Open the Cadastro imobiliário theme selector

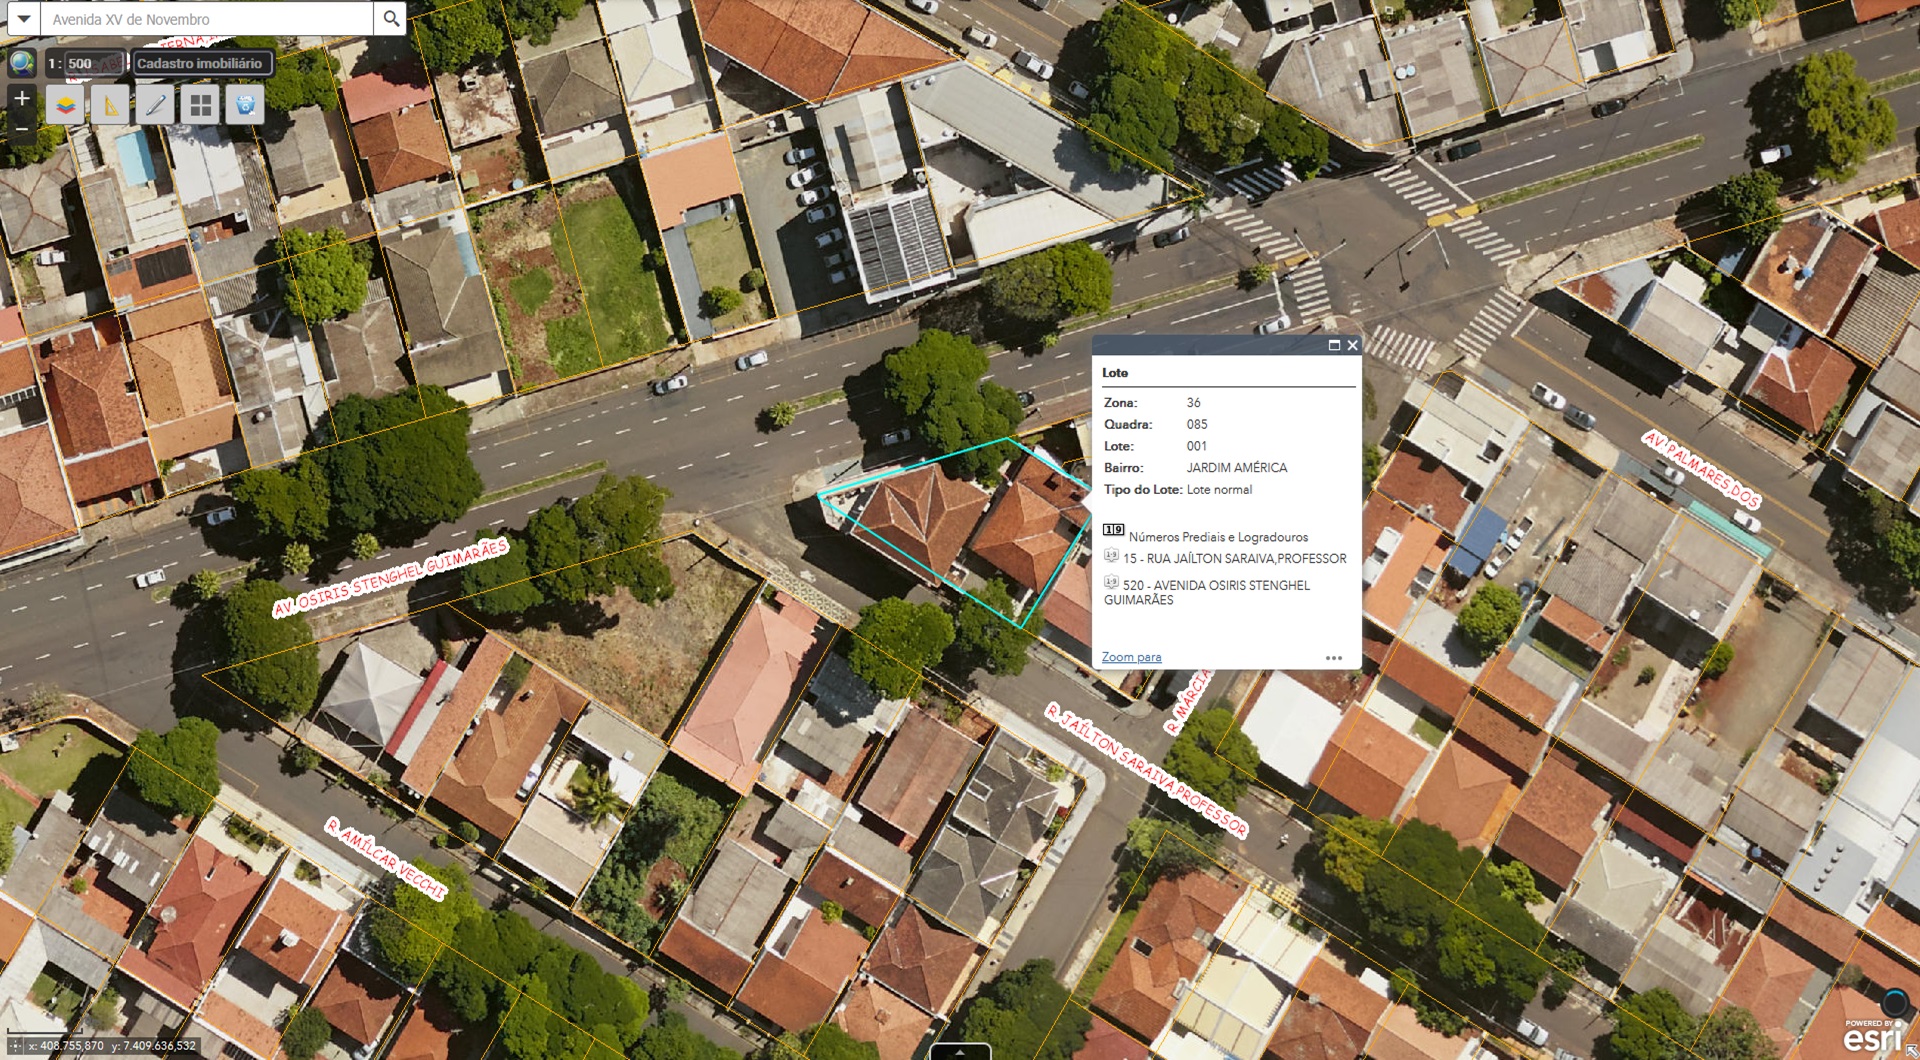click(x=200, y=63)
